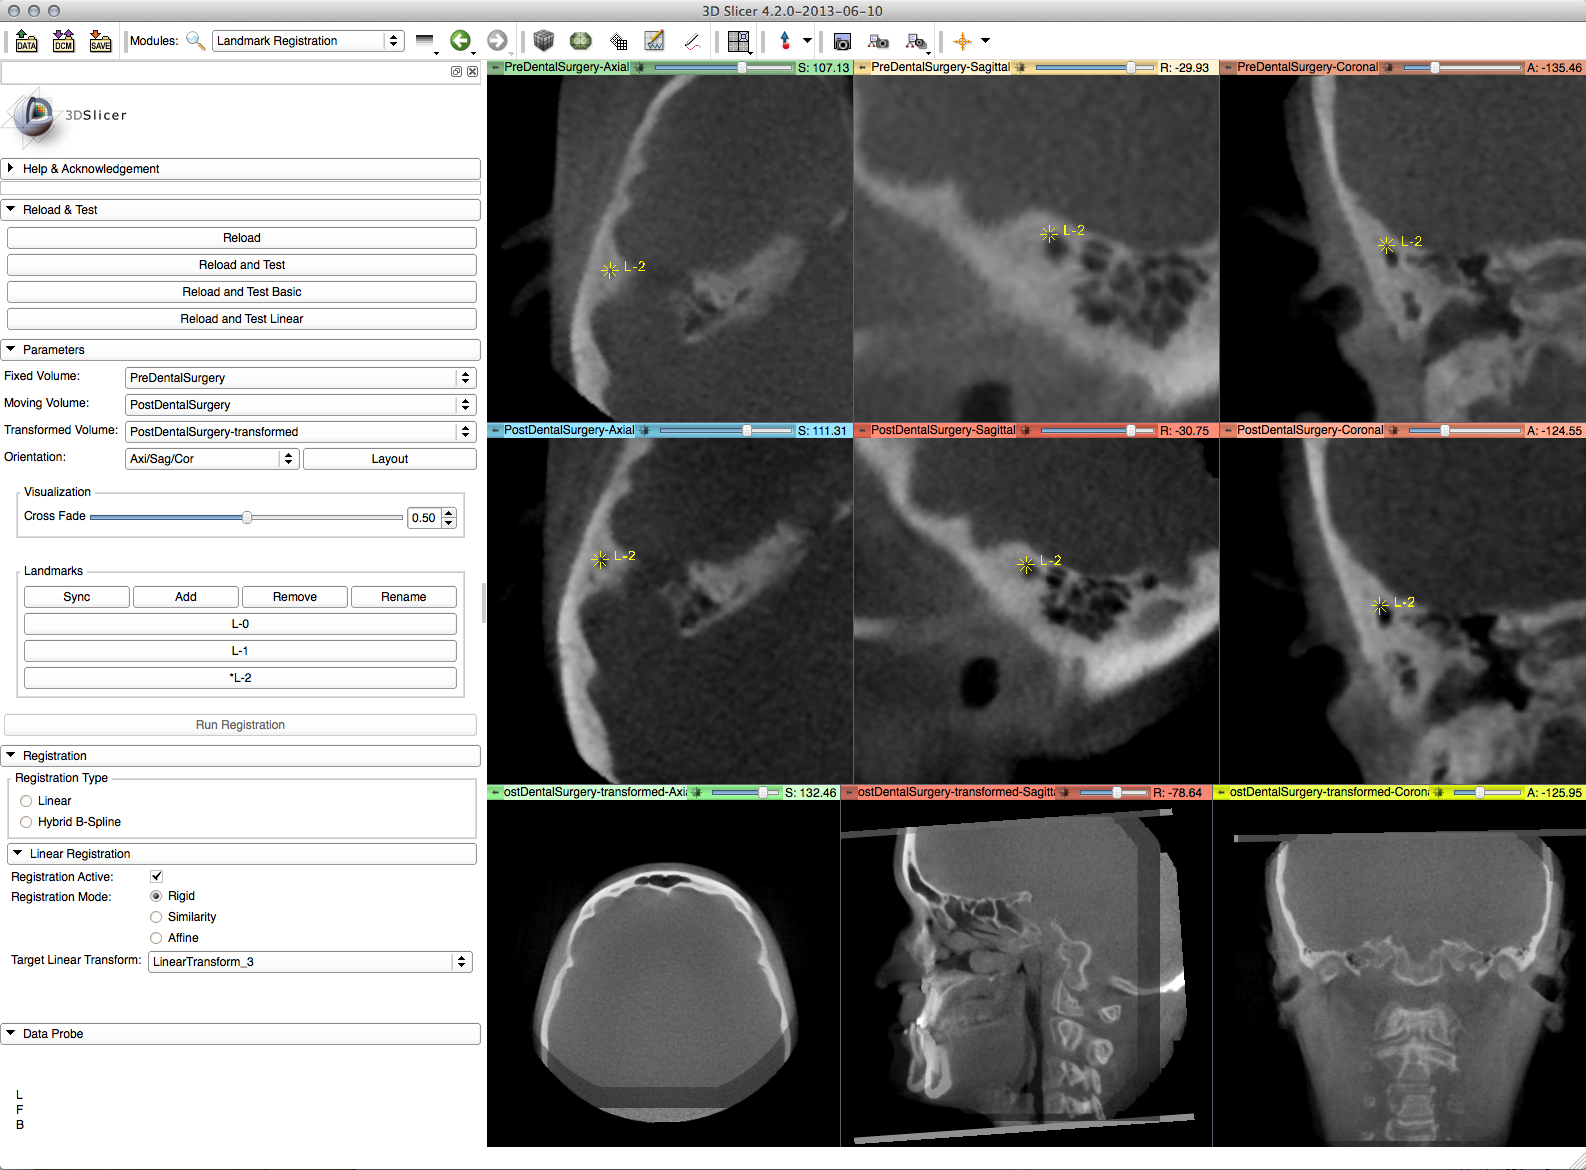Toggle the orange crosshair icon
Screen dimensions: 1586x1170
(962, 41)
